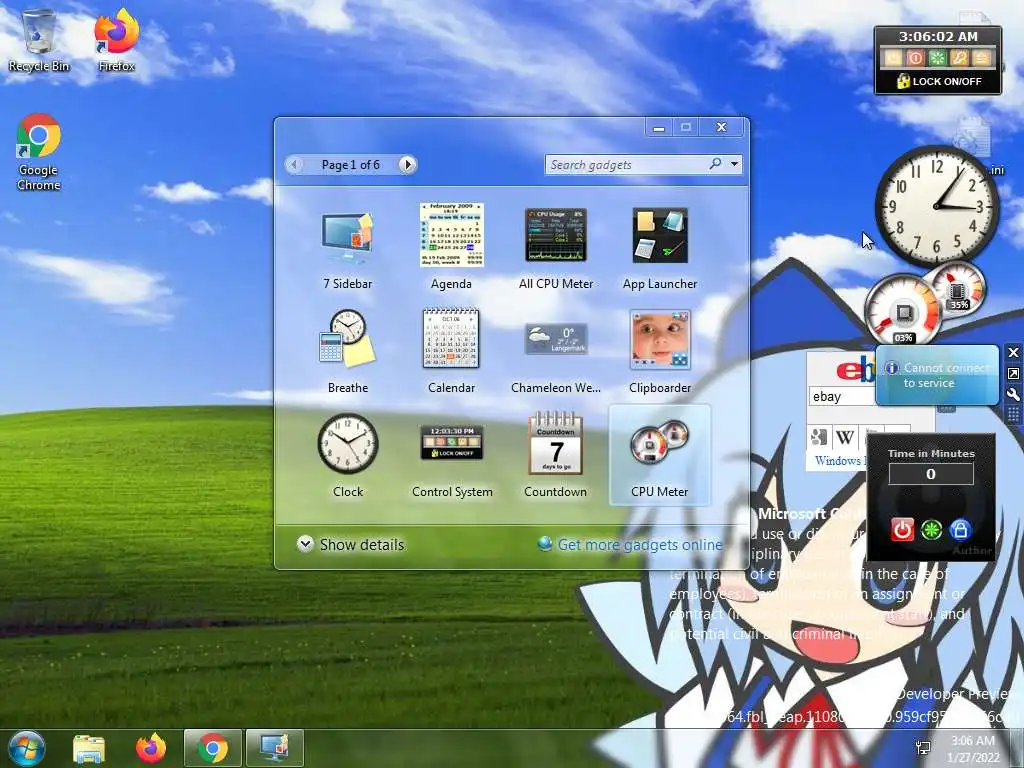This screenshot has height=768, width=1024.
Task: Select the Breathe gadget
Action: tap(347, 352)
